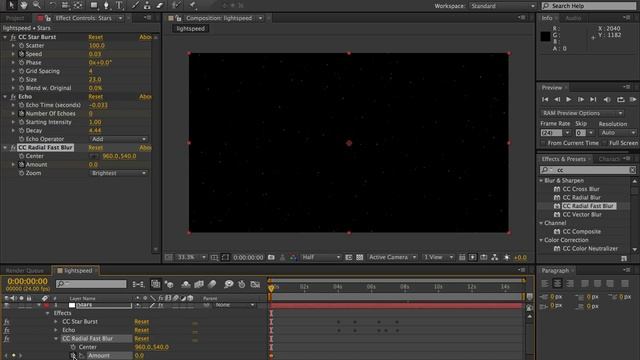Open 1 View layout dropdown

[438, 257]
